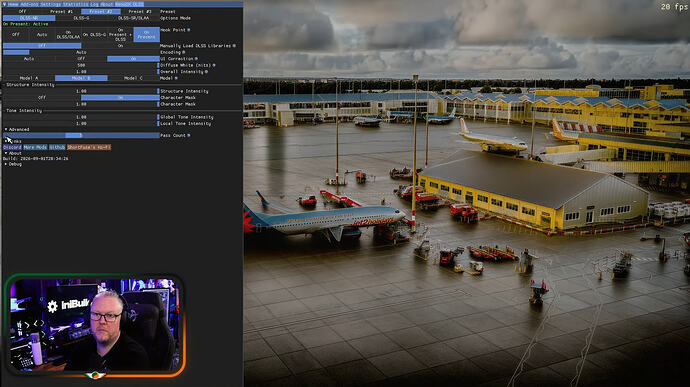The width and height of the screenshot is (690, 387).
Task: Select Off in the Preset row
Action: tap(22, 11)
